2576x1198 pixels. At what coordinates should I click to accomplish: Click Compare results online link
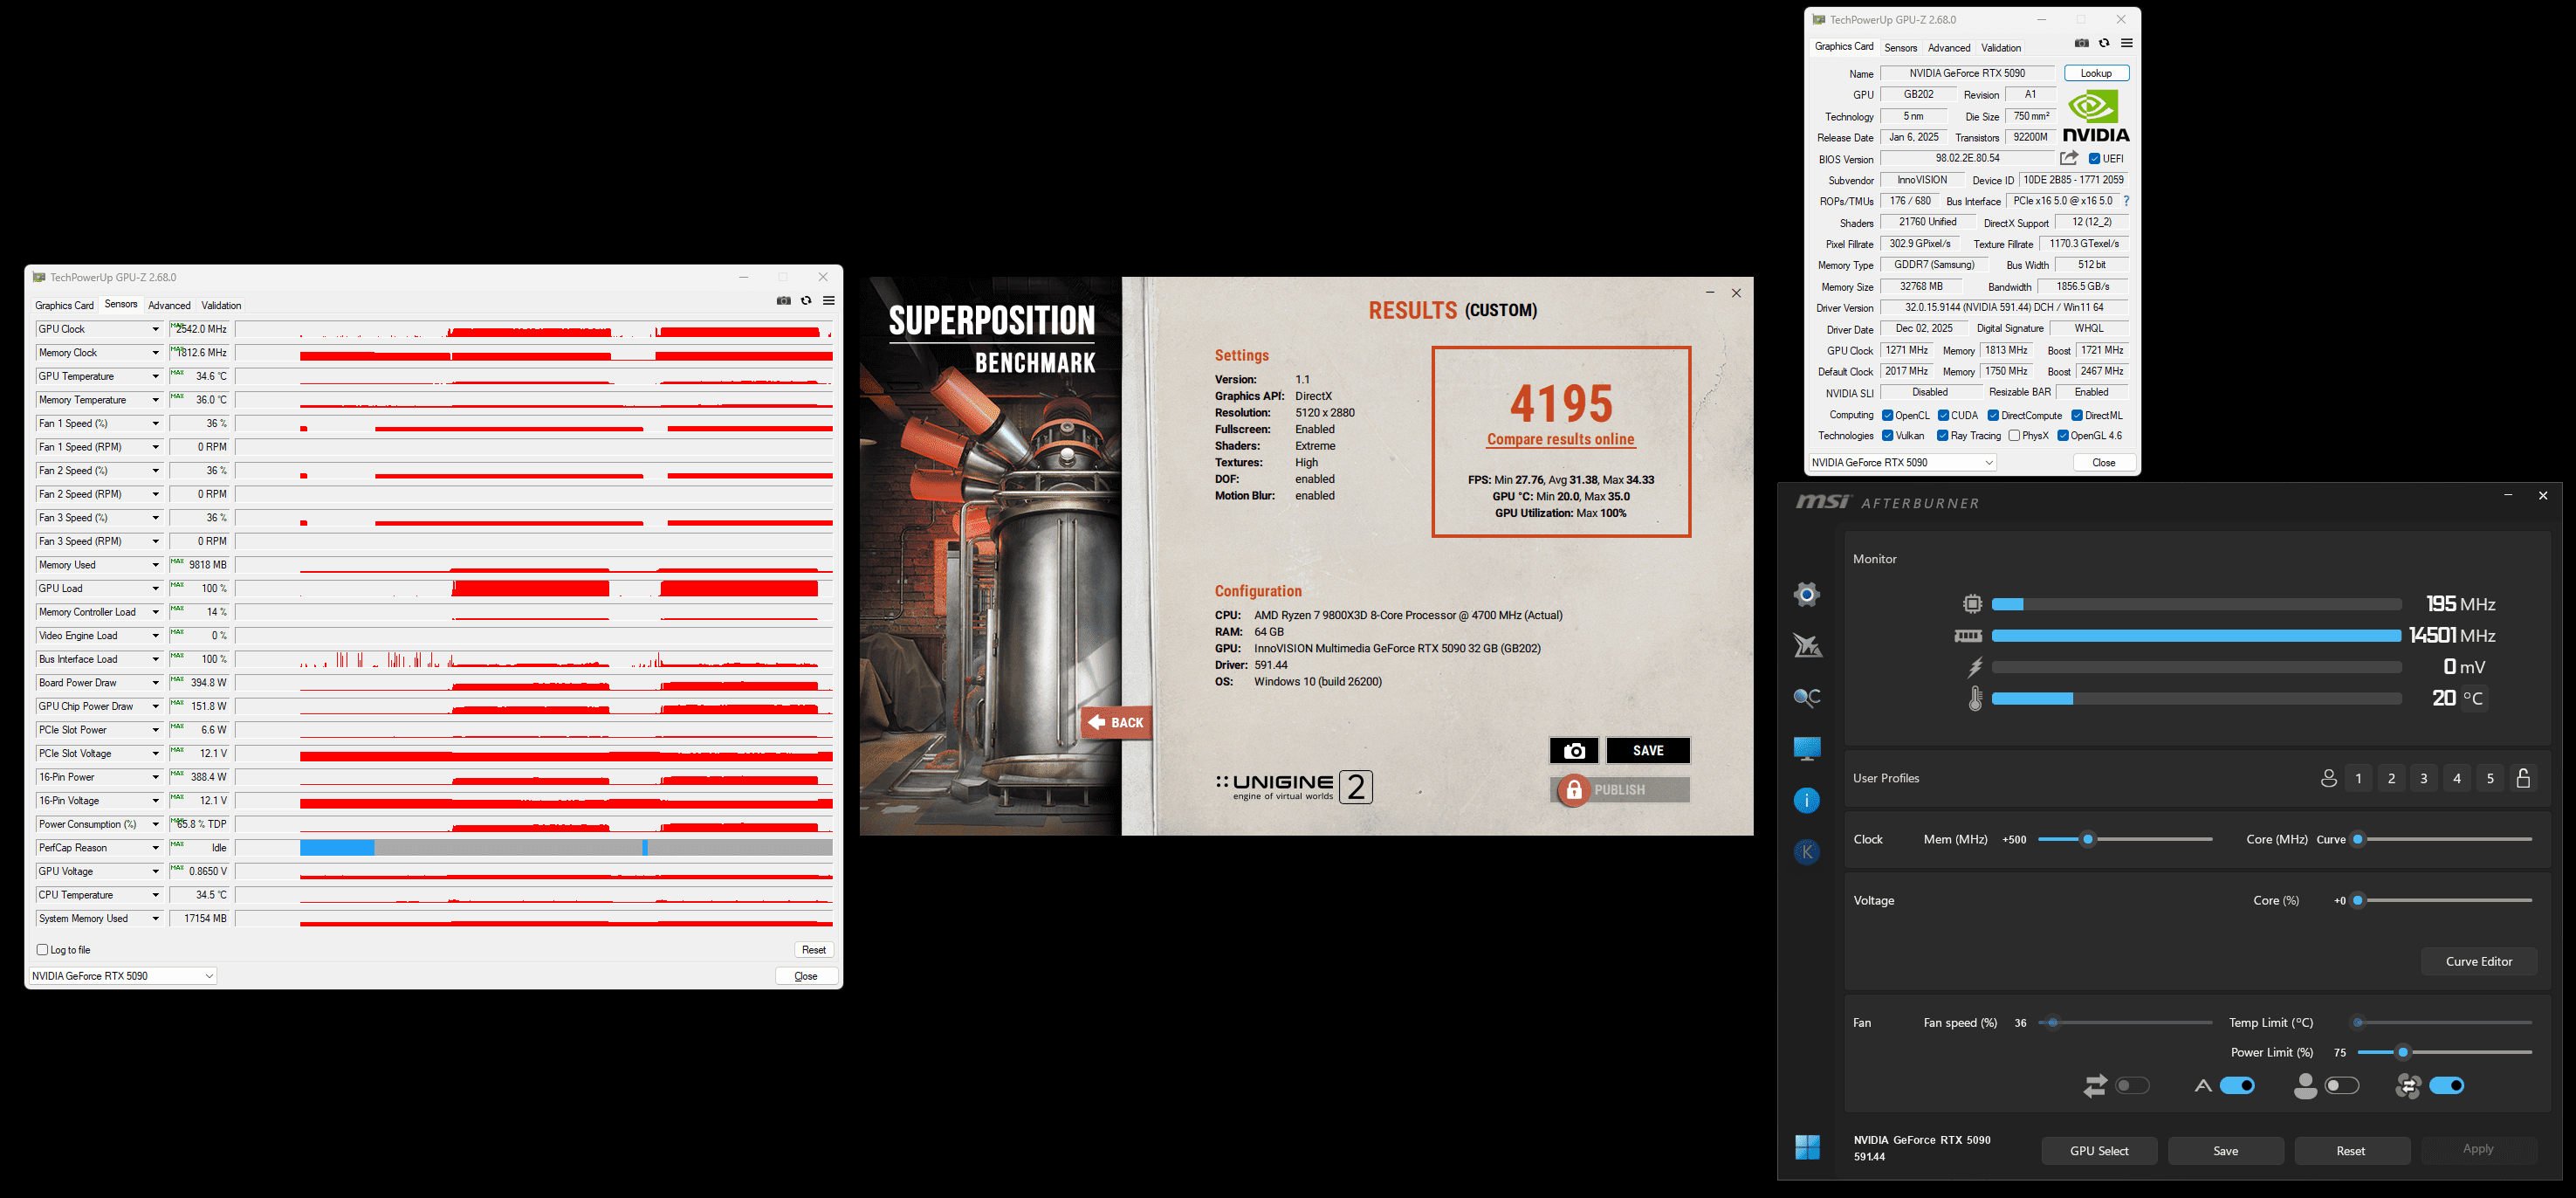click(1560, 439)
